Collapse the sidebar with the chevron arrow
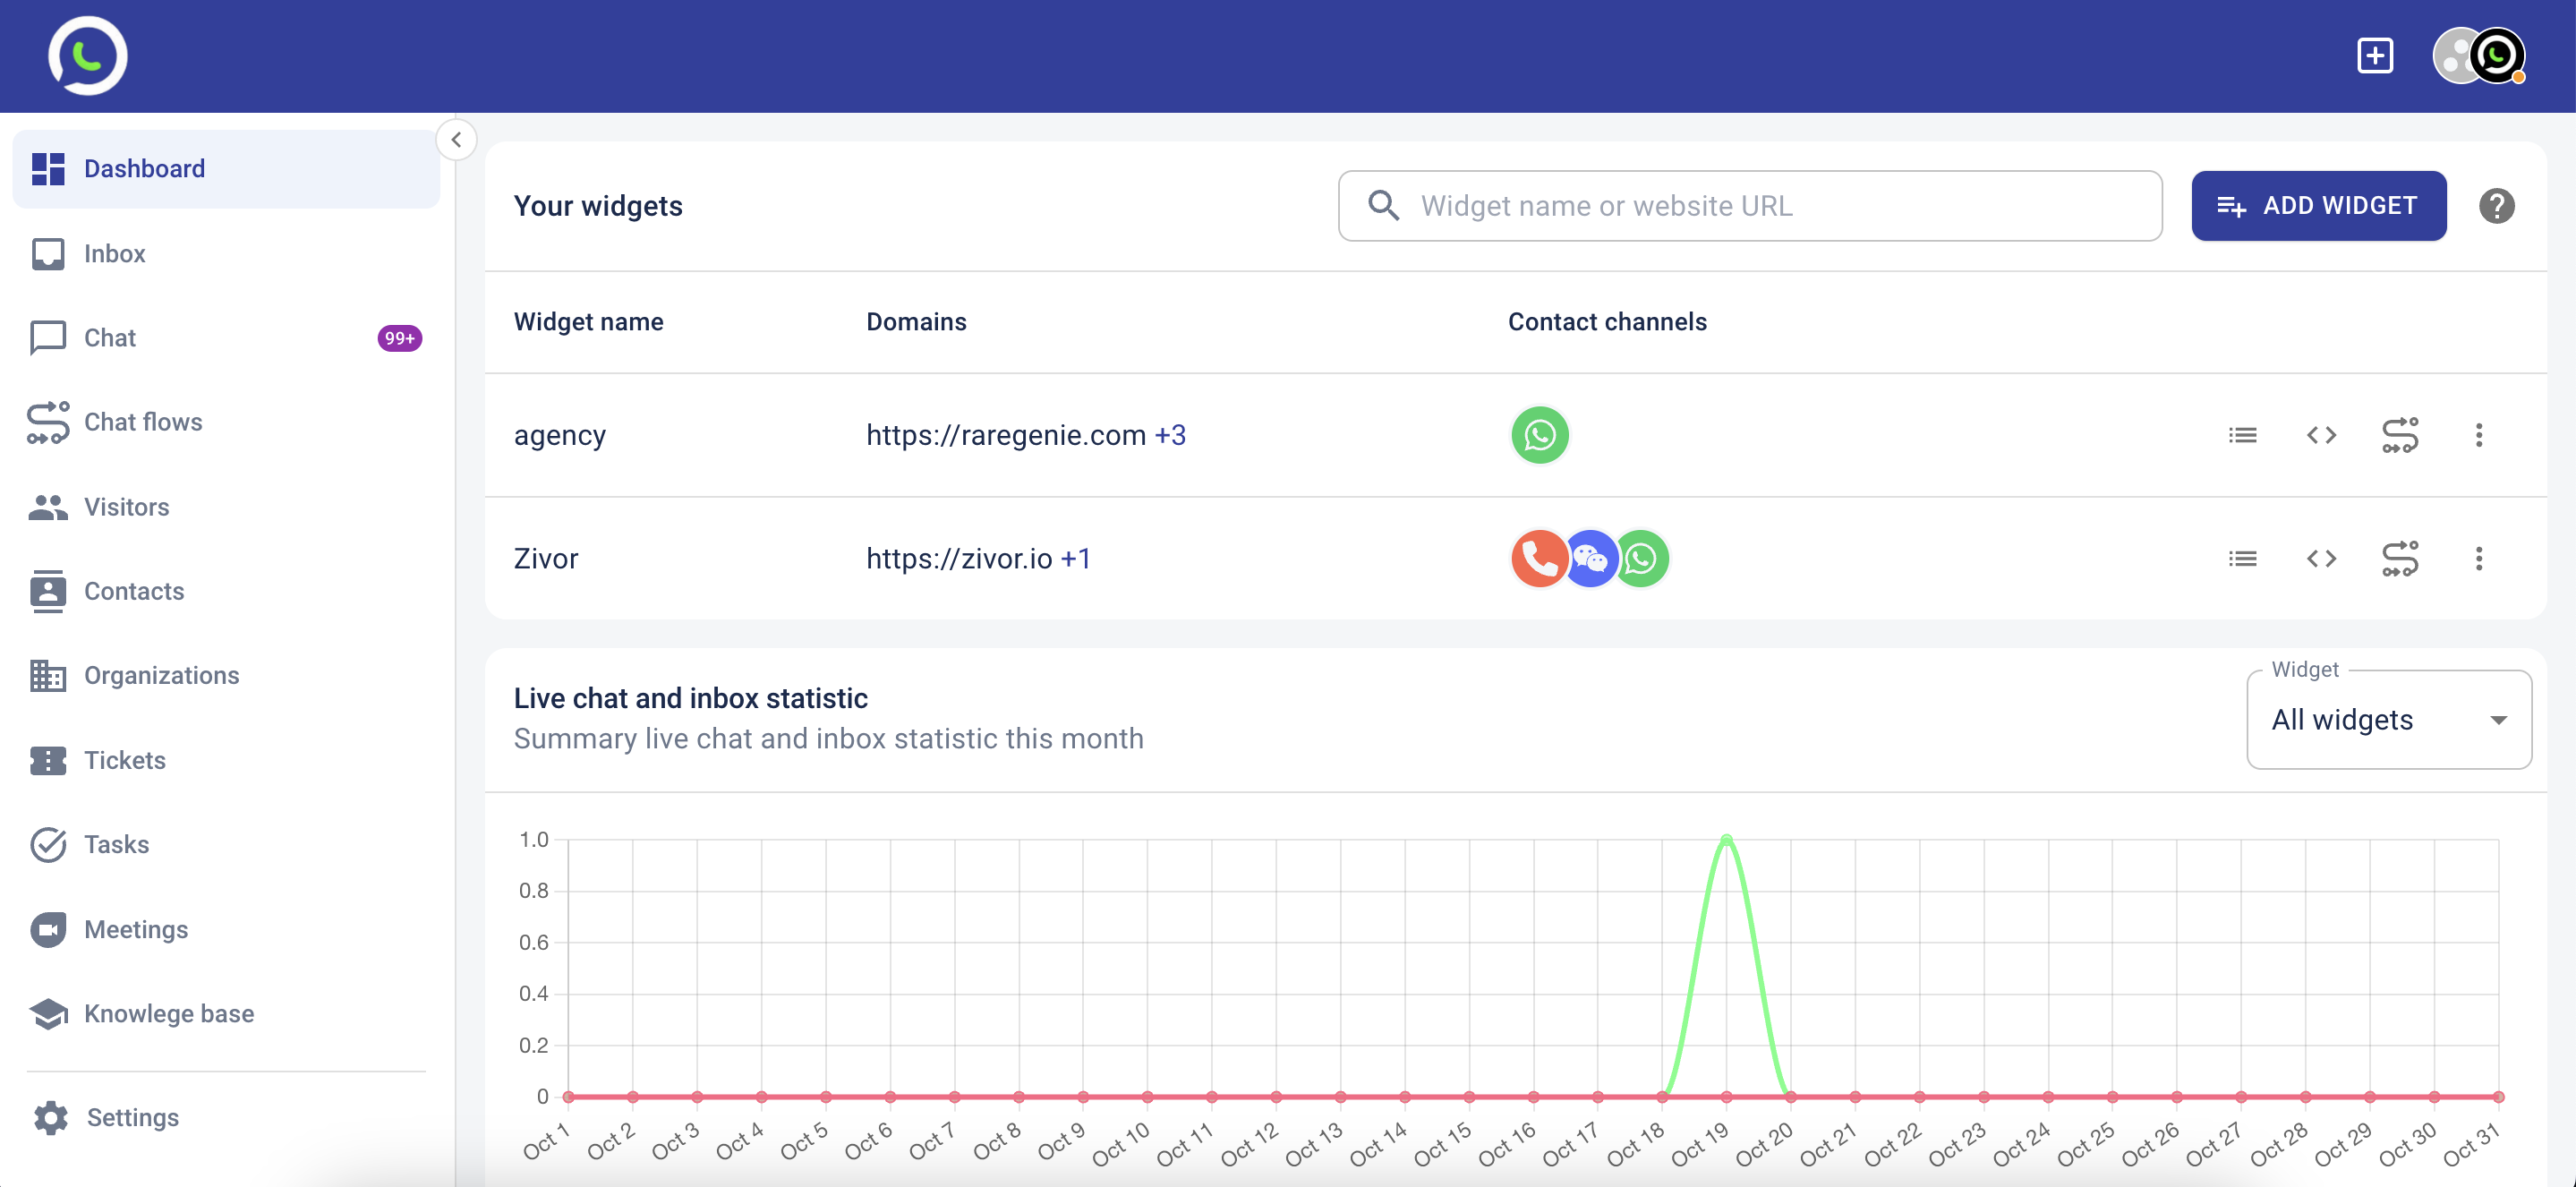This screenshot has width=2576, height=1187. click(x=456, y=140)
